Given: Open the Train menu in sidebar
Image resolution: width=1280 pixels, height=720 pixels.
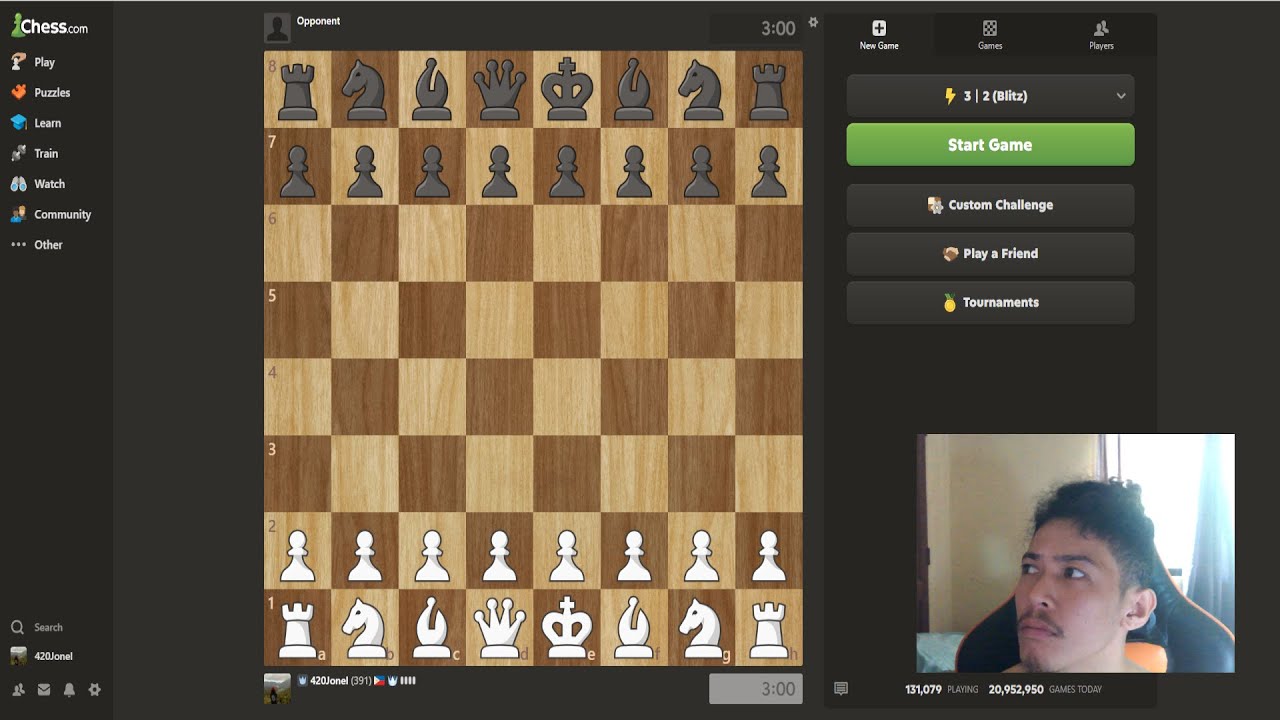Looking at the screenshot, I should pos(34,153).
